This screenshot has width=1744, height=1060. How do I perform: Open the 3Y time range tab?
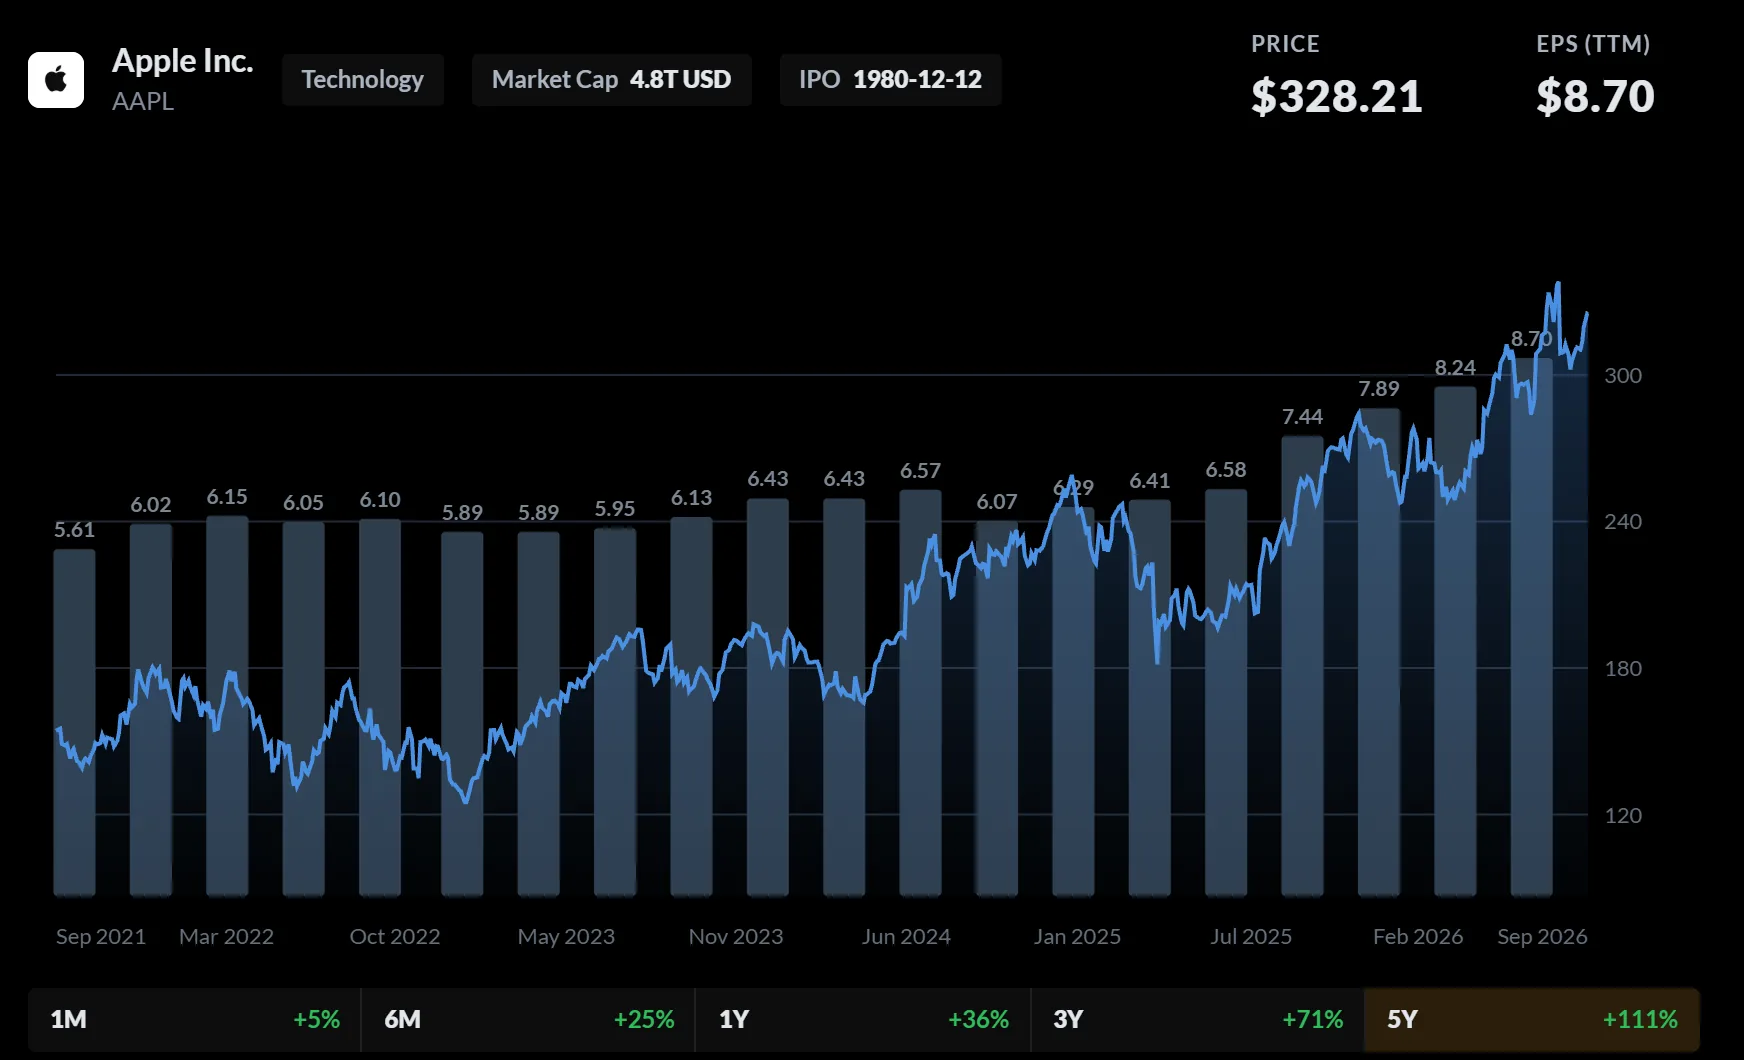pyautogui.click(x=1197, y=1019)
